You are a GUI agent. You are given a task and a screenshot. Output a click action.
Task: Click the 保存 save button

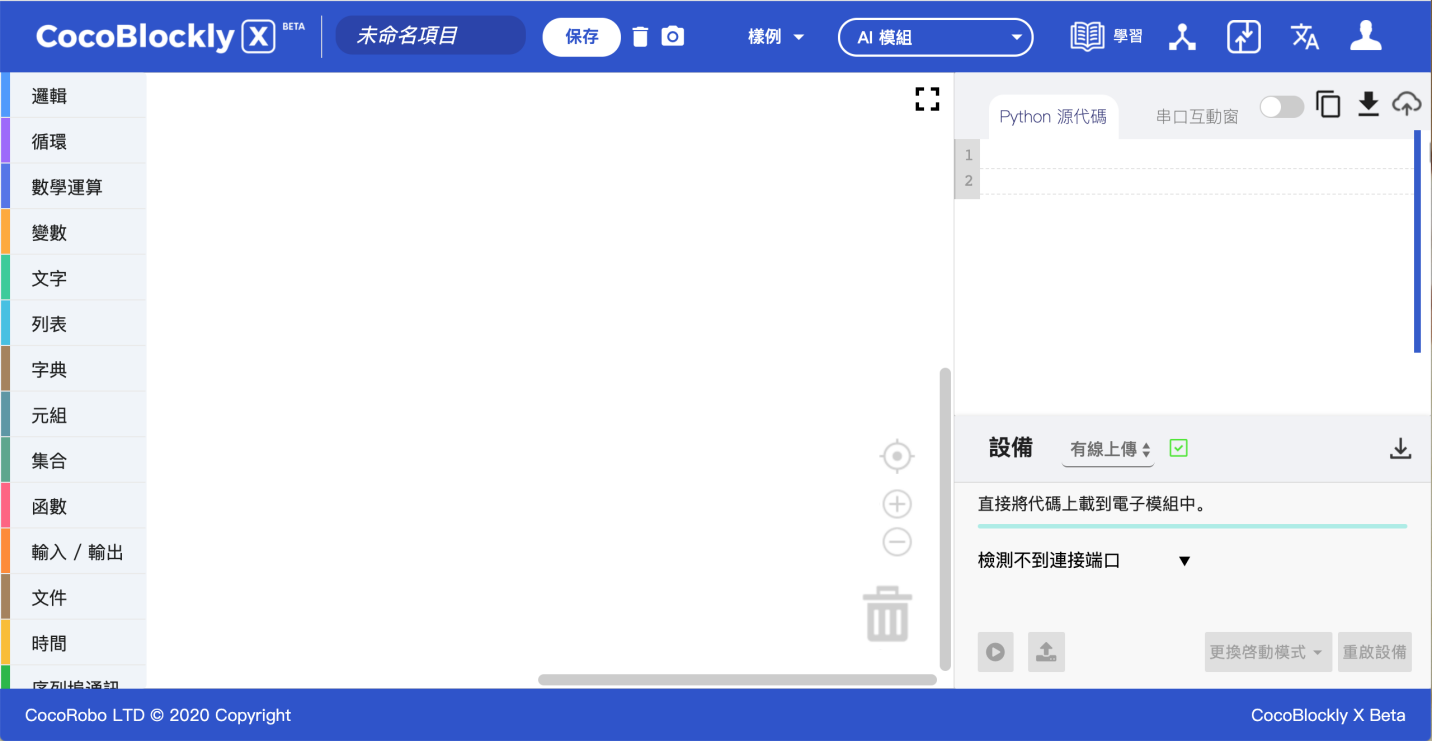pyautogui.click(x=582, y=37)
